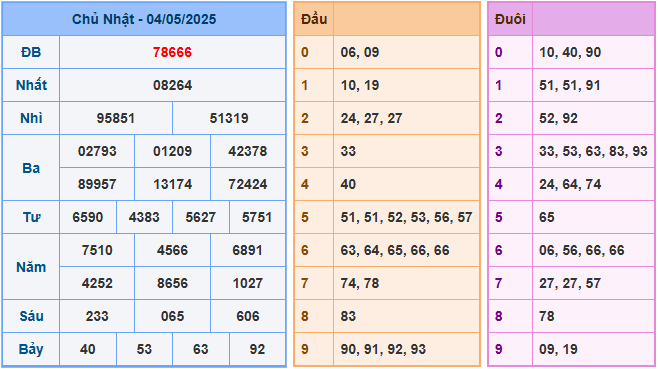Viewport: 658px width, 369px height.
Task: Click the Năm prize number 6891
Action: pyautogui.click(x=248, y=251)
